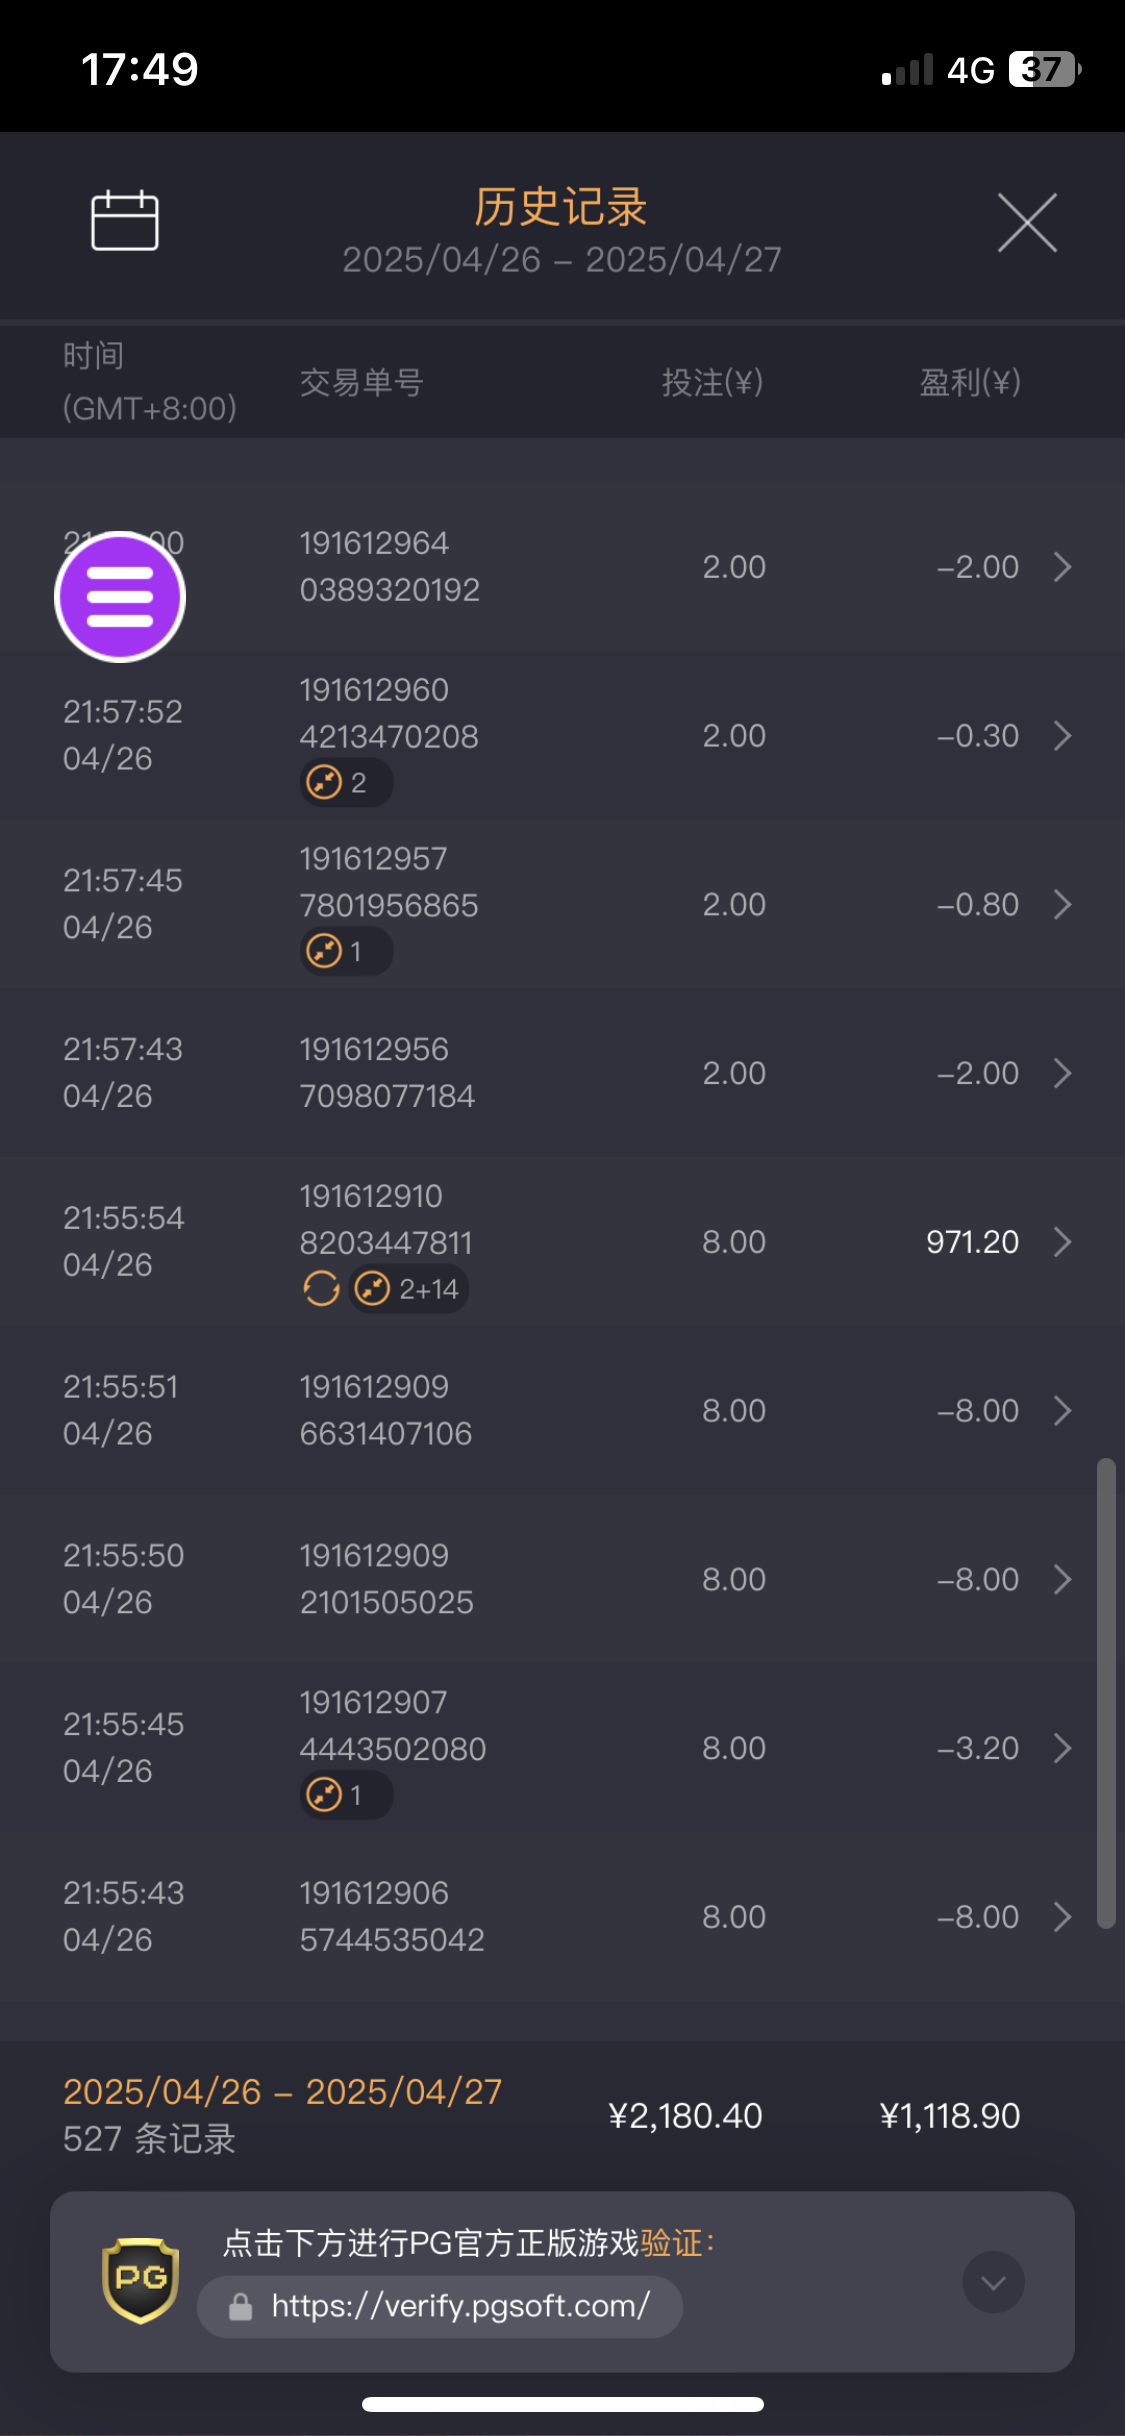Image resolution: width=1125 pixels, height=2436 pixels.
Task: Close the 历史记录 history panel
Action: tap(1027, 222)
